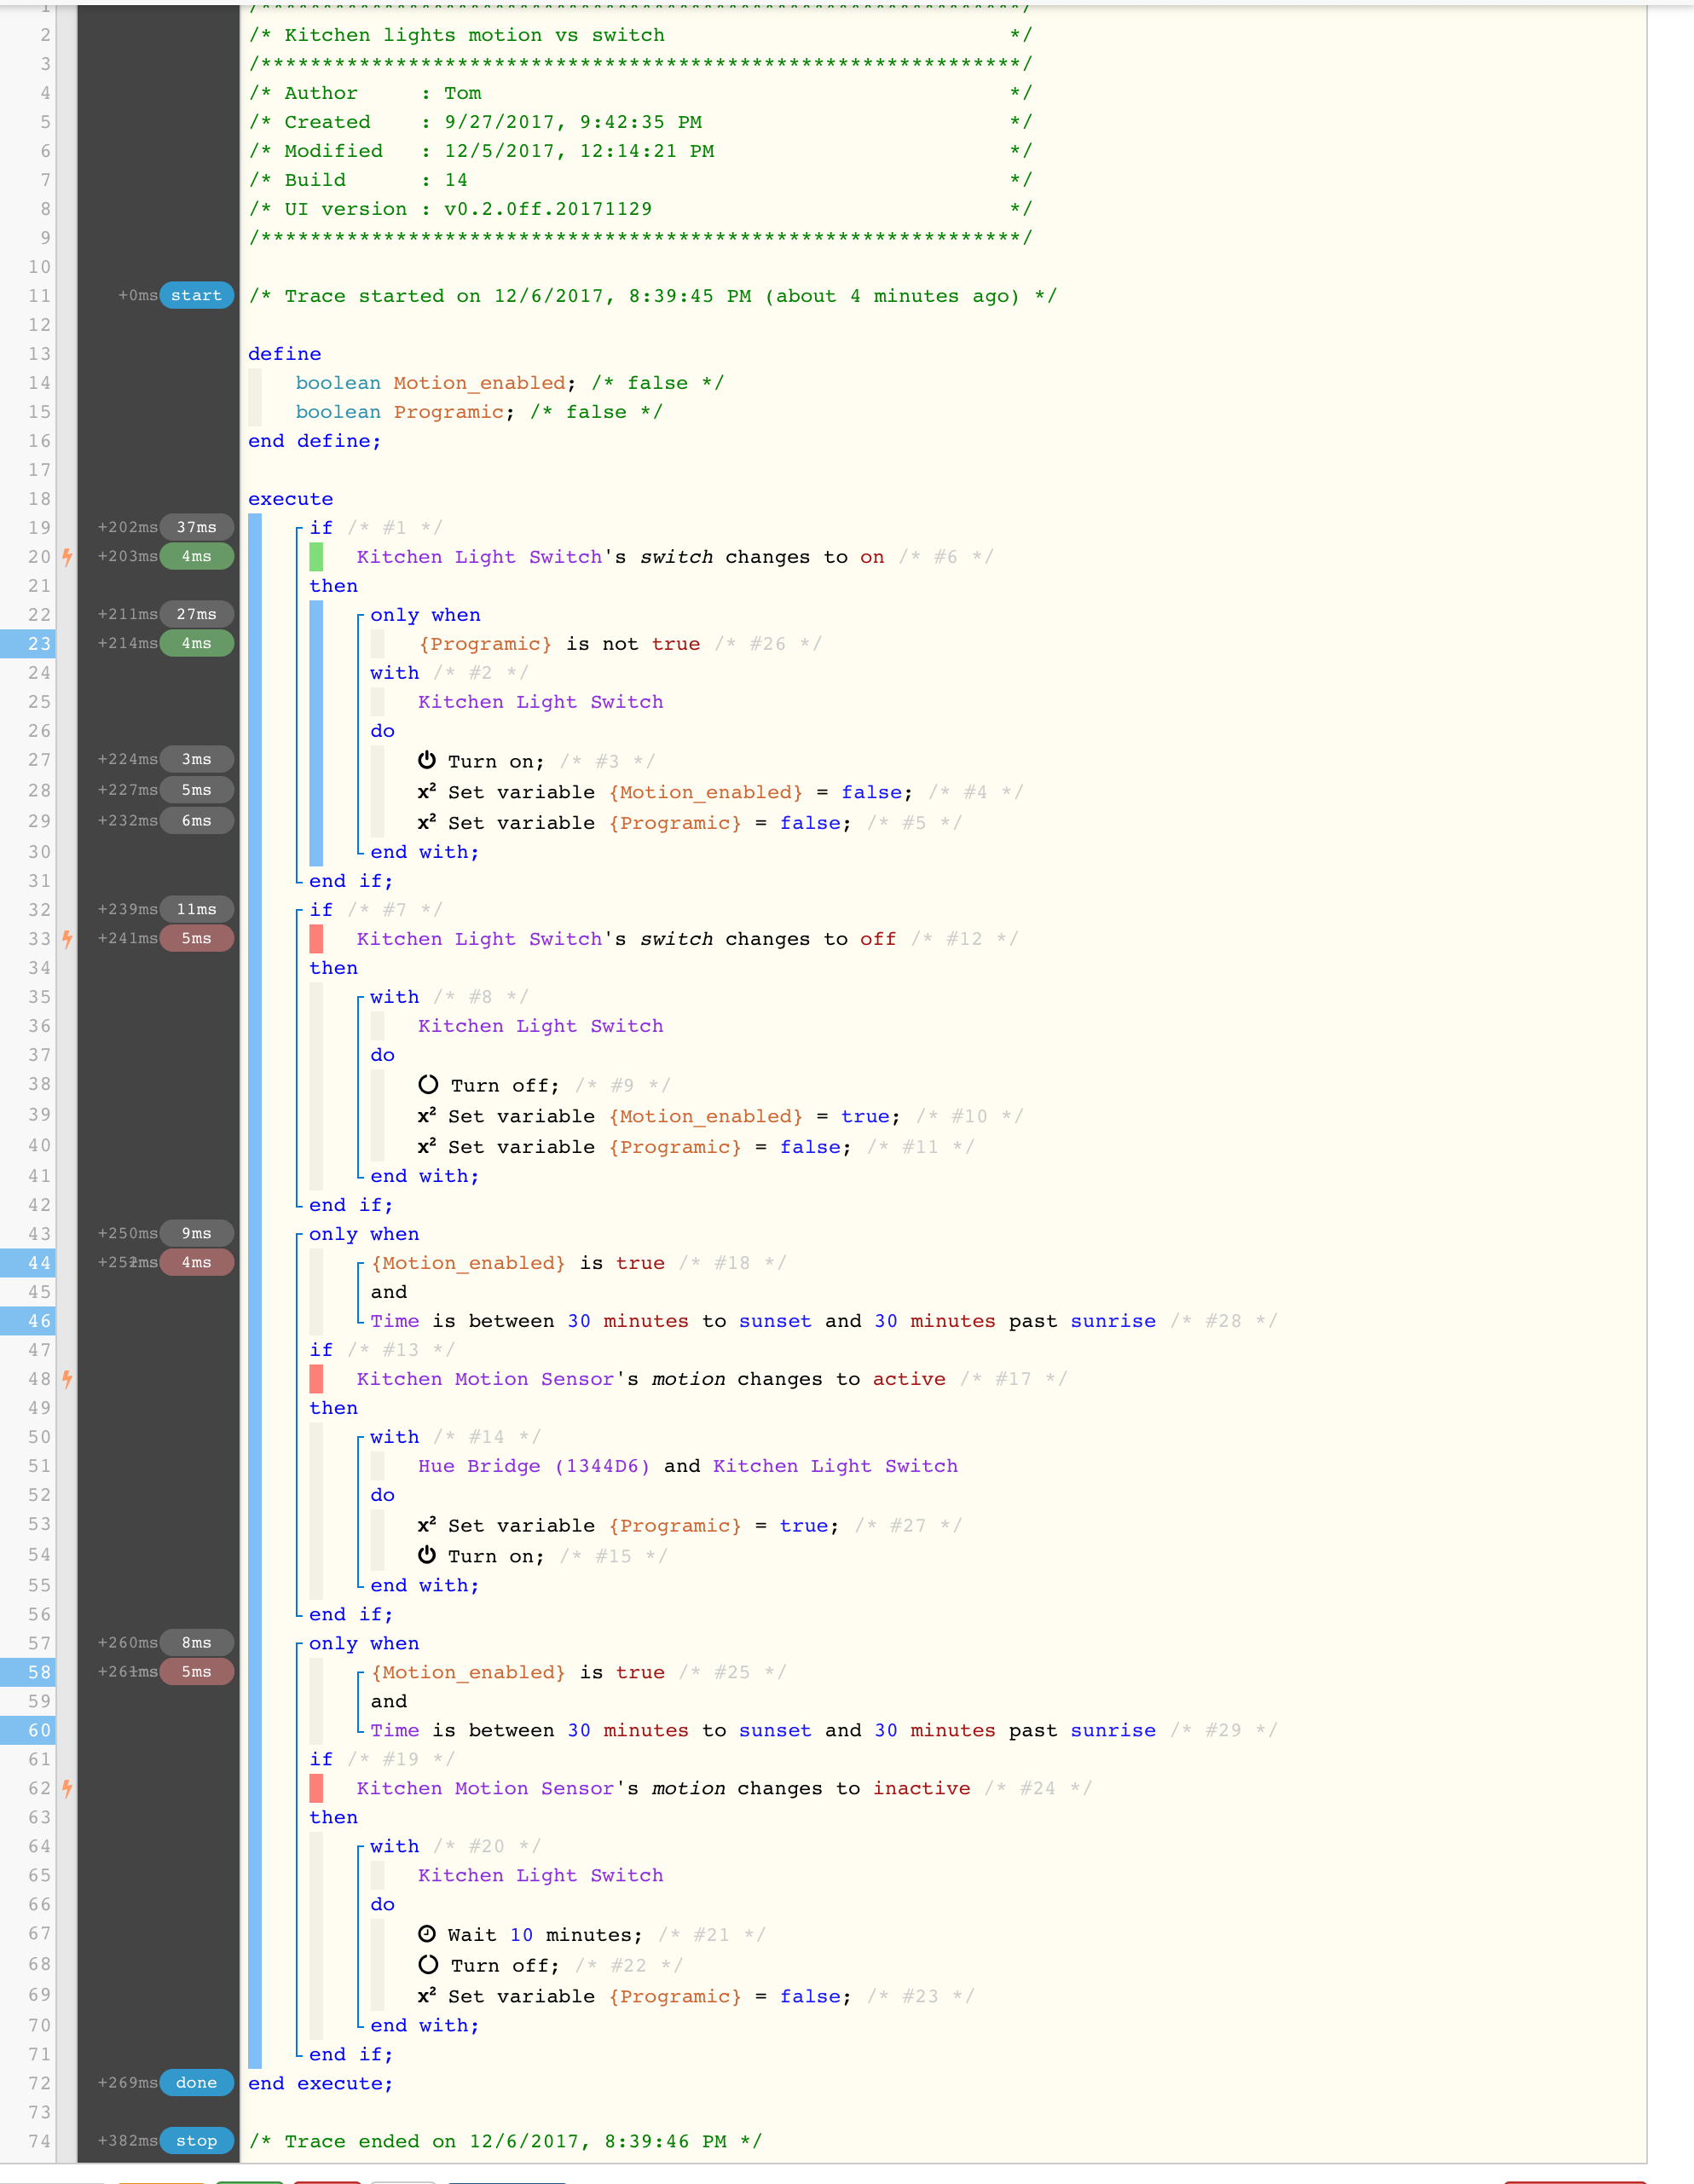Click 'Kitchen Motion Sensor' on line 48
Image resolution: width=1694 pixels, height=2184 pixels.
[x=486, y=1379]
